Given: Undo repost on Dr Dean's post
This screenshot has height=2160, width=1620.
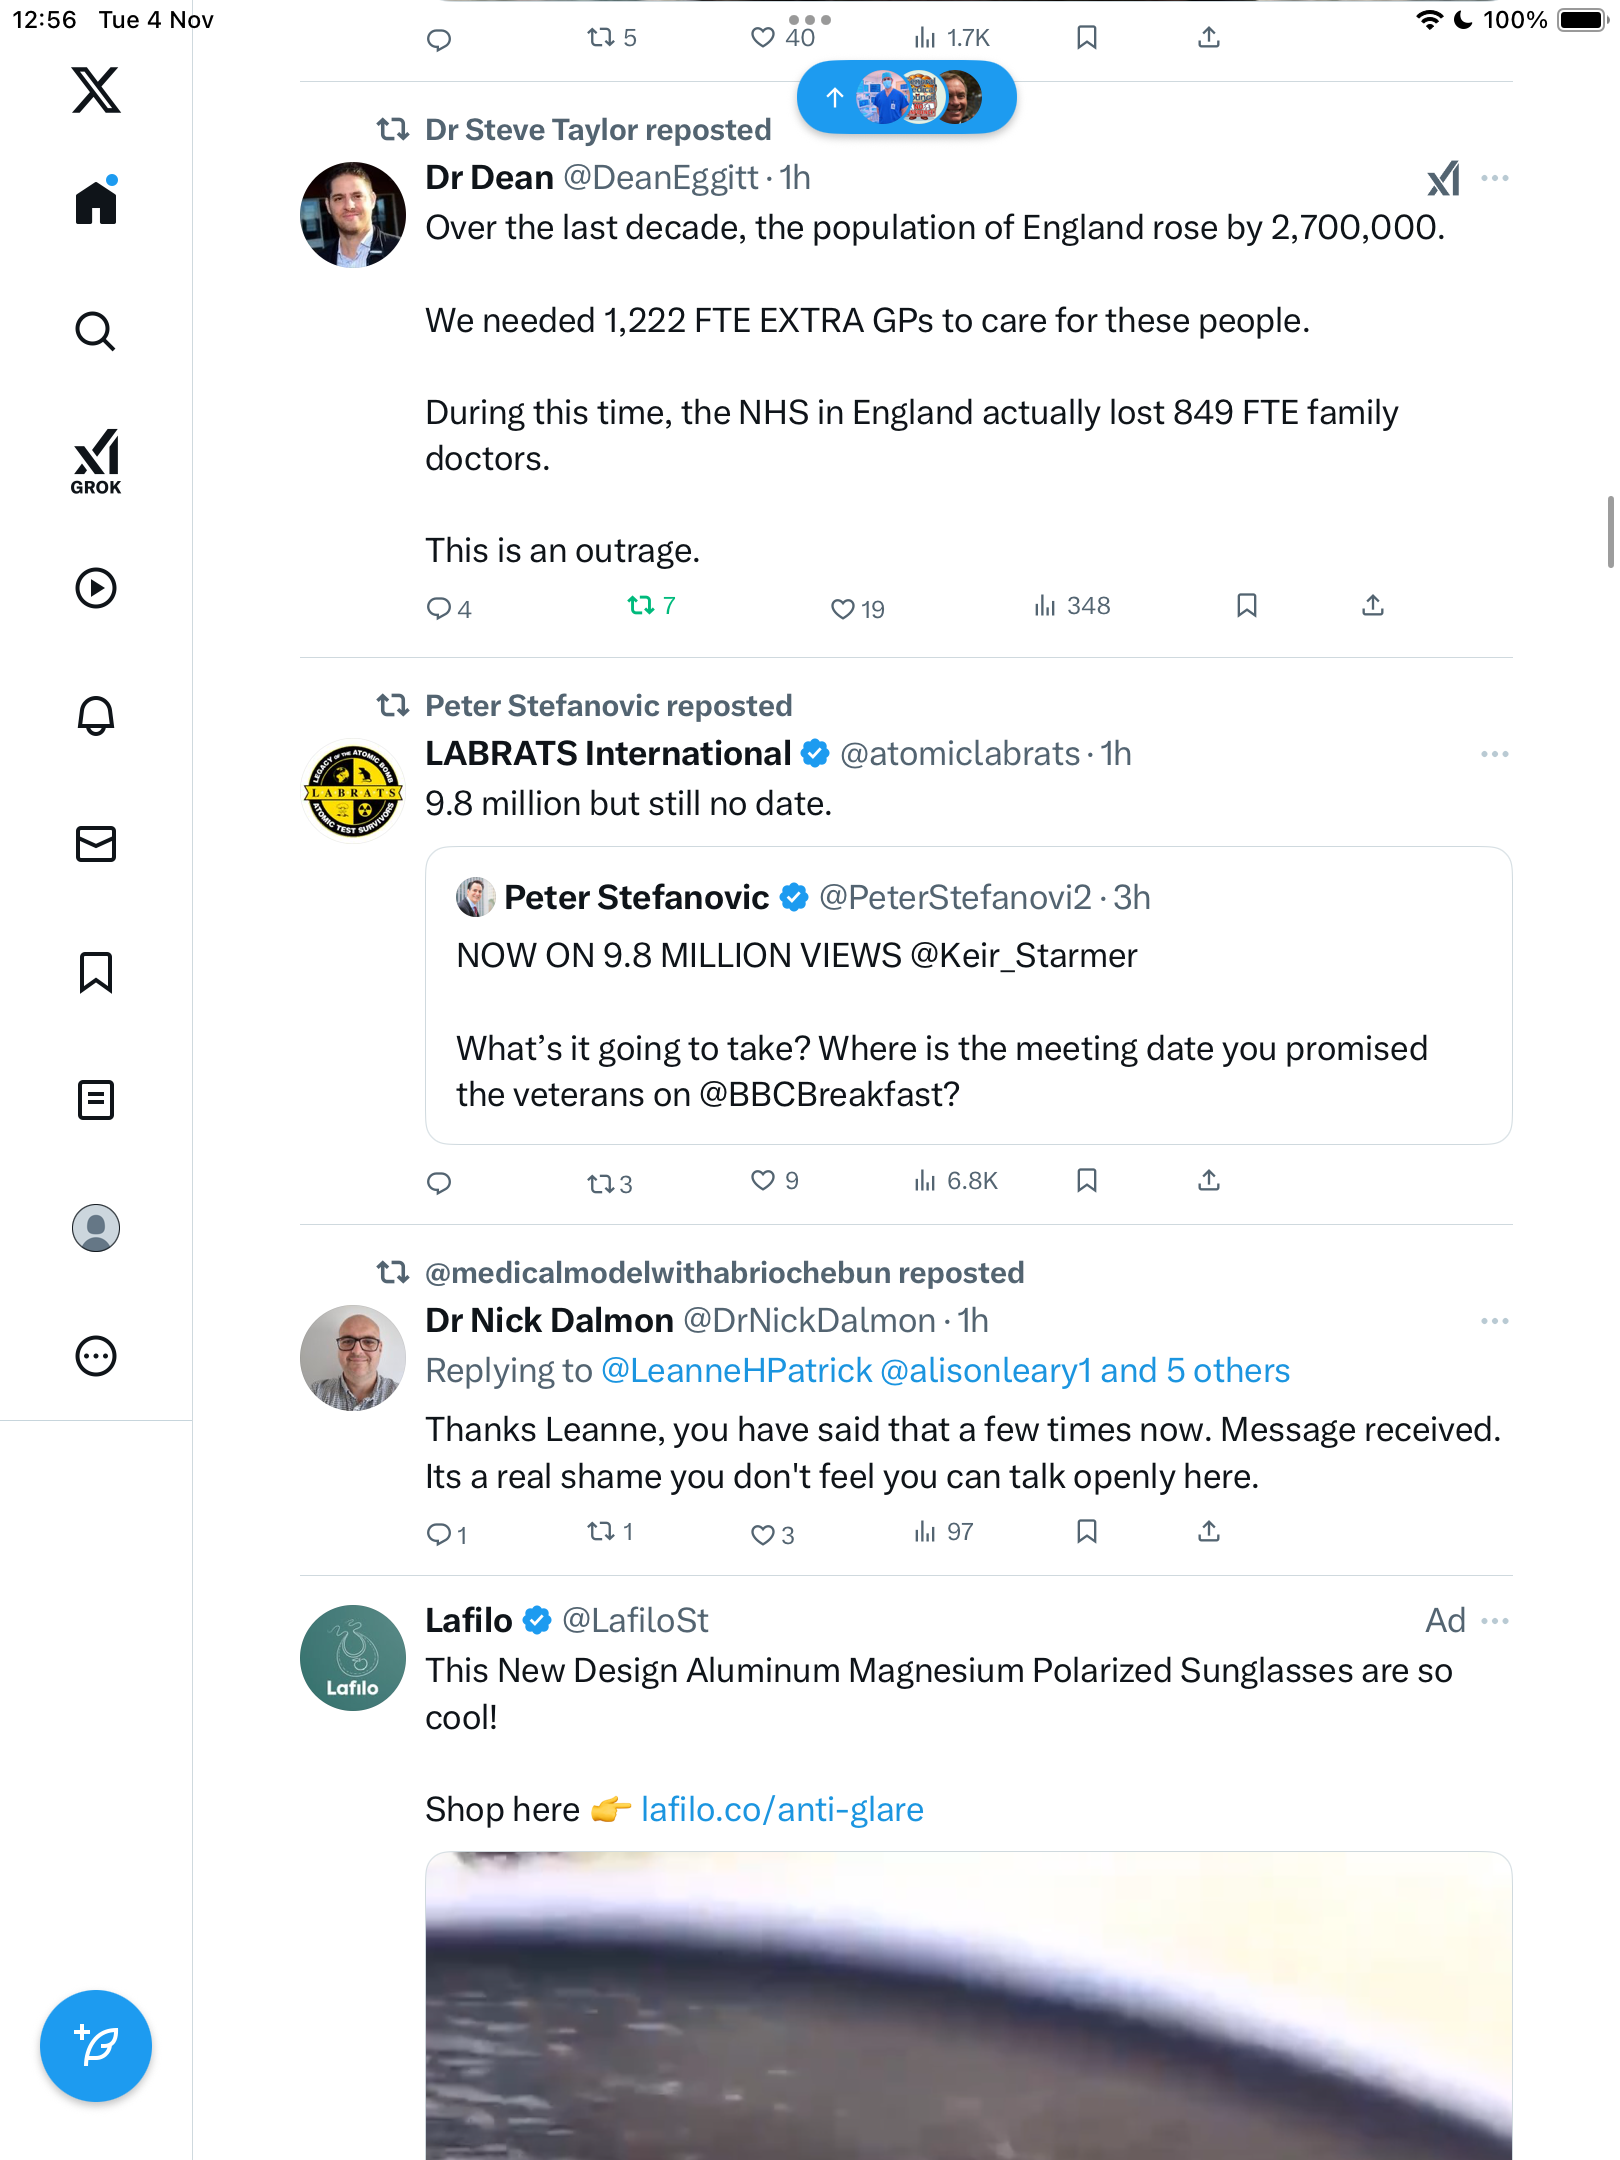Looking at the screenshot, I should click(641, 606).
